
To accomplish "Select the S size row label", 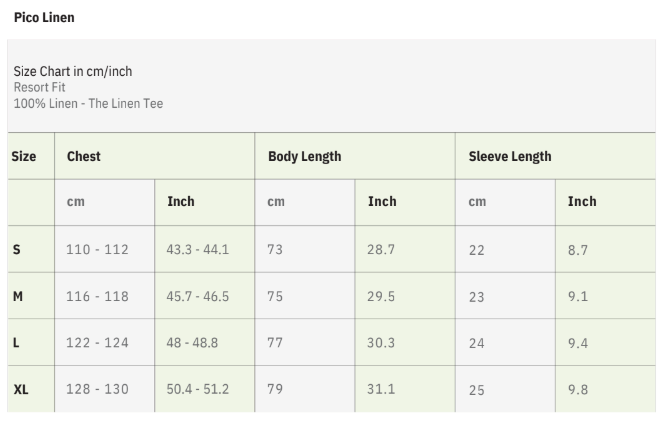I will [16, 249].
